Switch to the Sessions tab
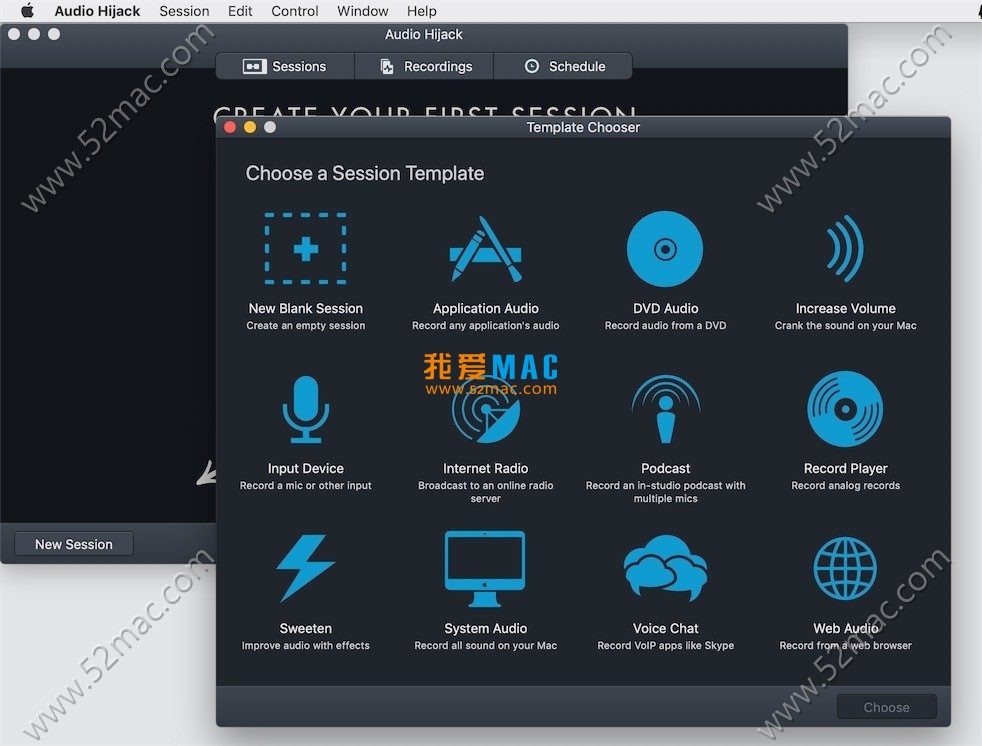Screen dimensions: 982x746 click(x=285, y=66)
